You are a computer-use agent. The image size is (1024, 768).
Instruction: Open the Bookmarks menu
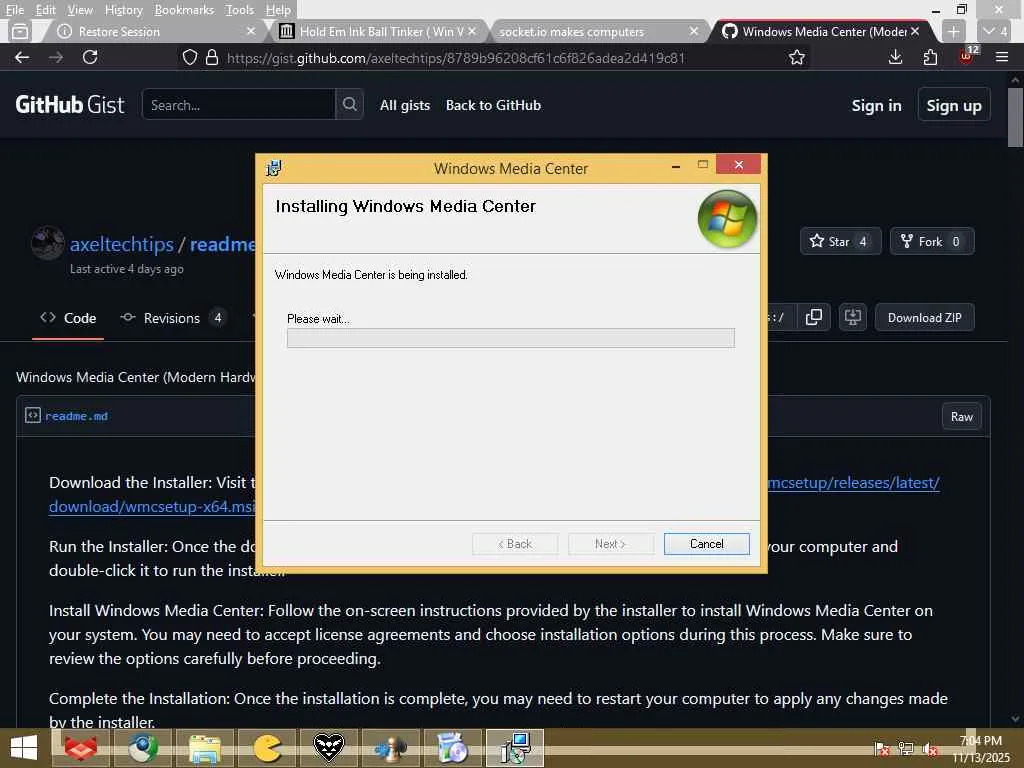click(184, 10)
